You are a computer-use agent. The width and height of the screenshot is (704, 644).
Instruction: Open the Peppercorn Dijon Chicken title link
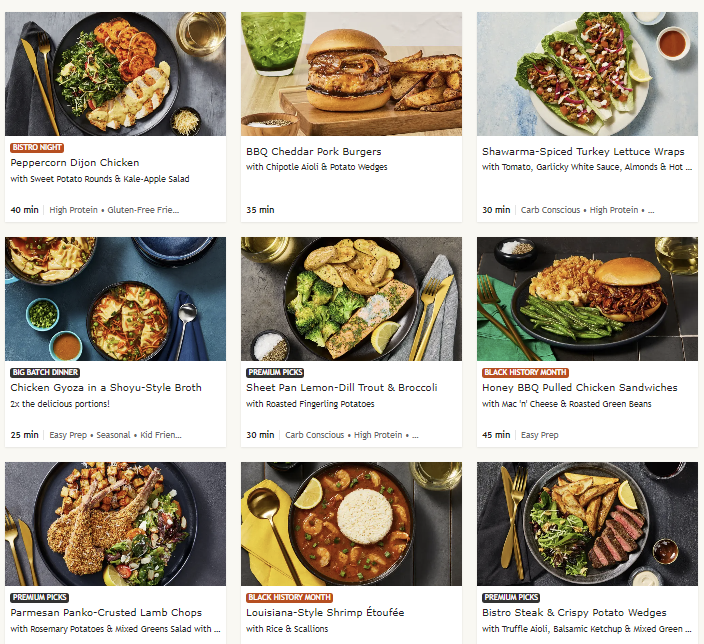point(75,163)
